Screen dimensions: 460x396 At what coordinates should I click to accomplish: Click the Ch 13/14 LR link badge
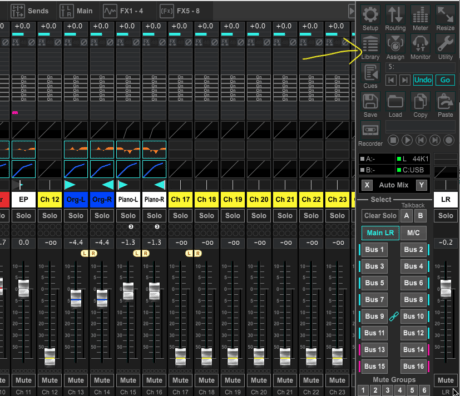(x=89, y=254)
